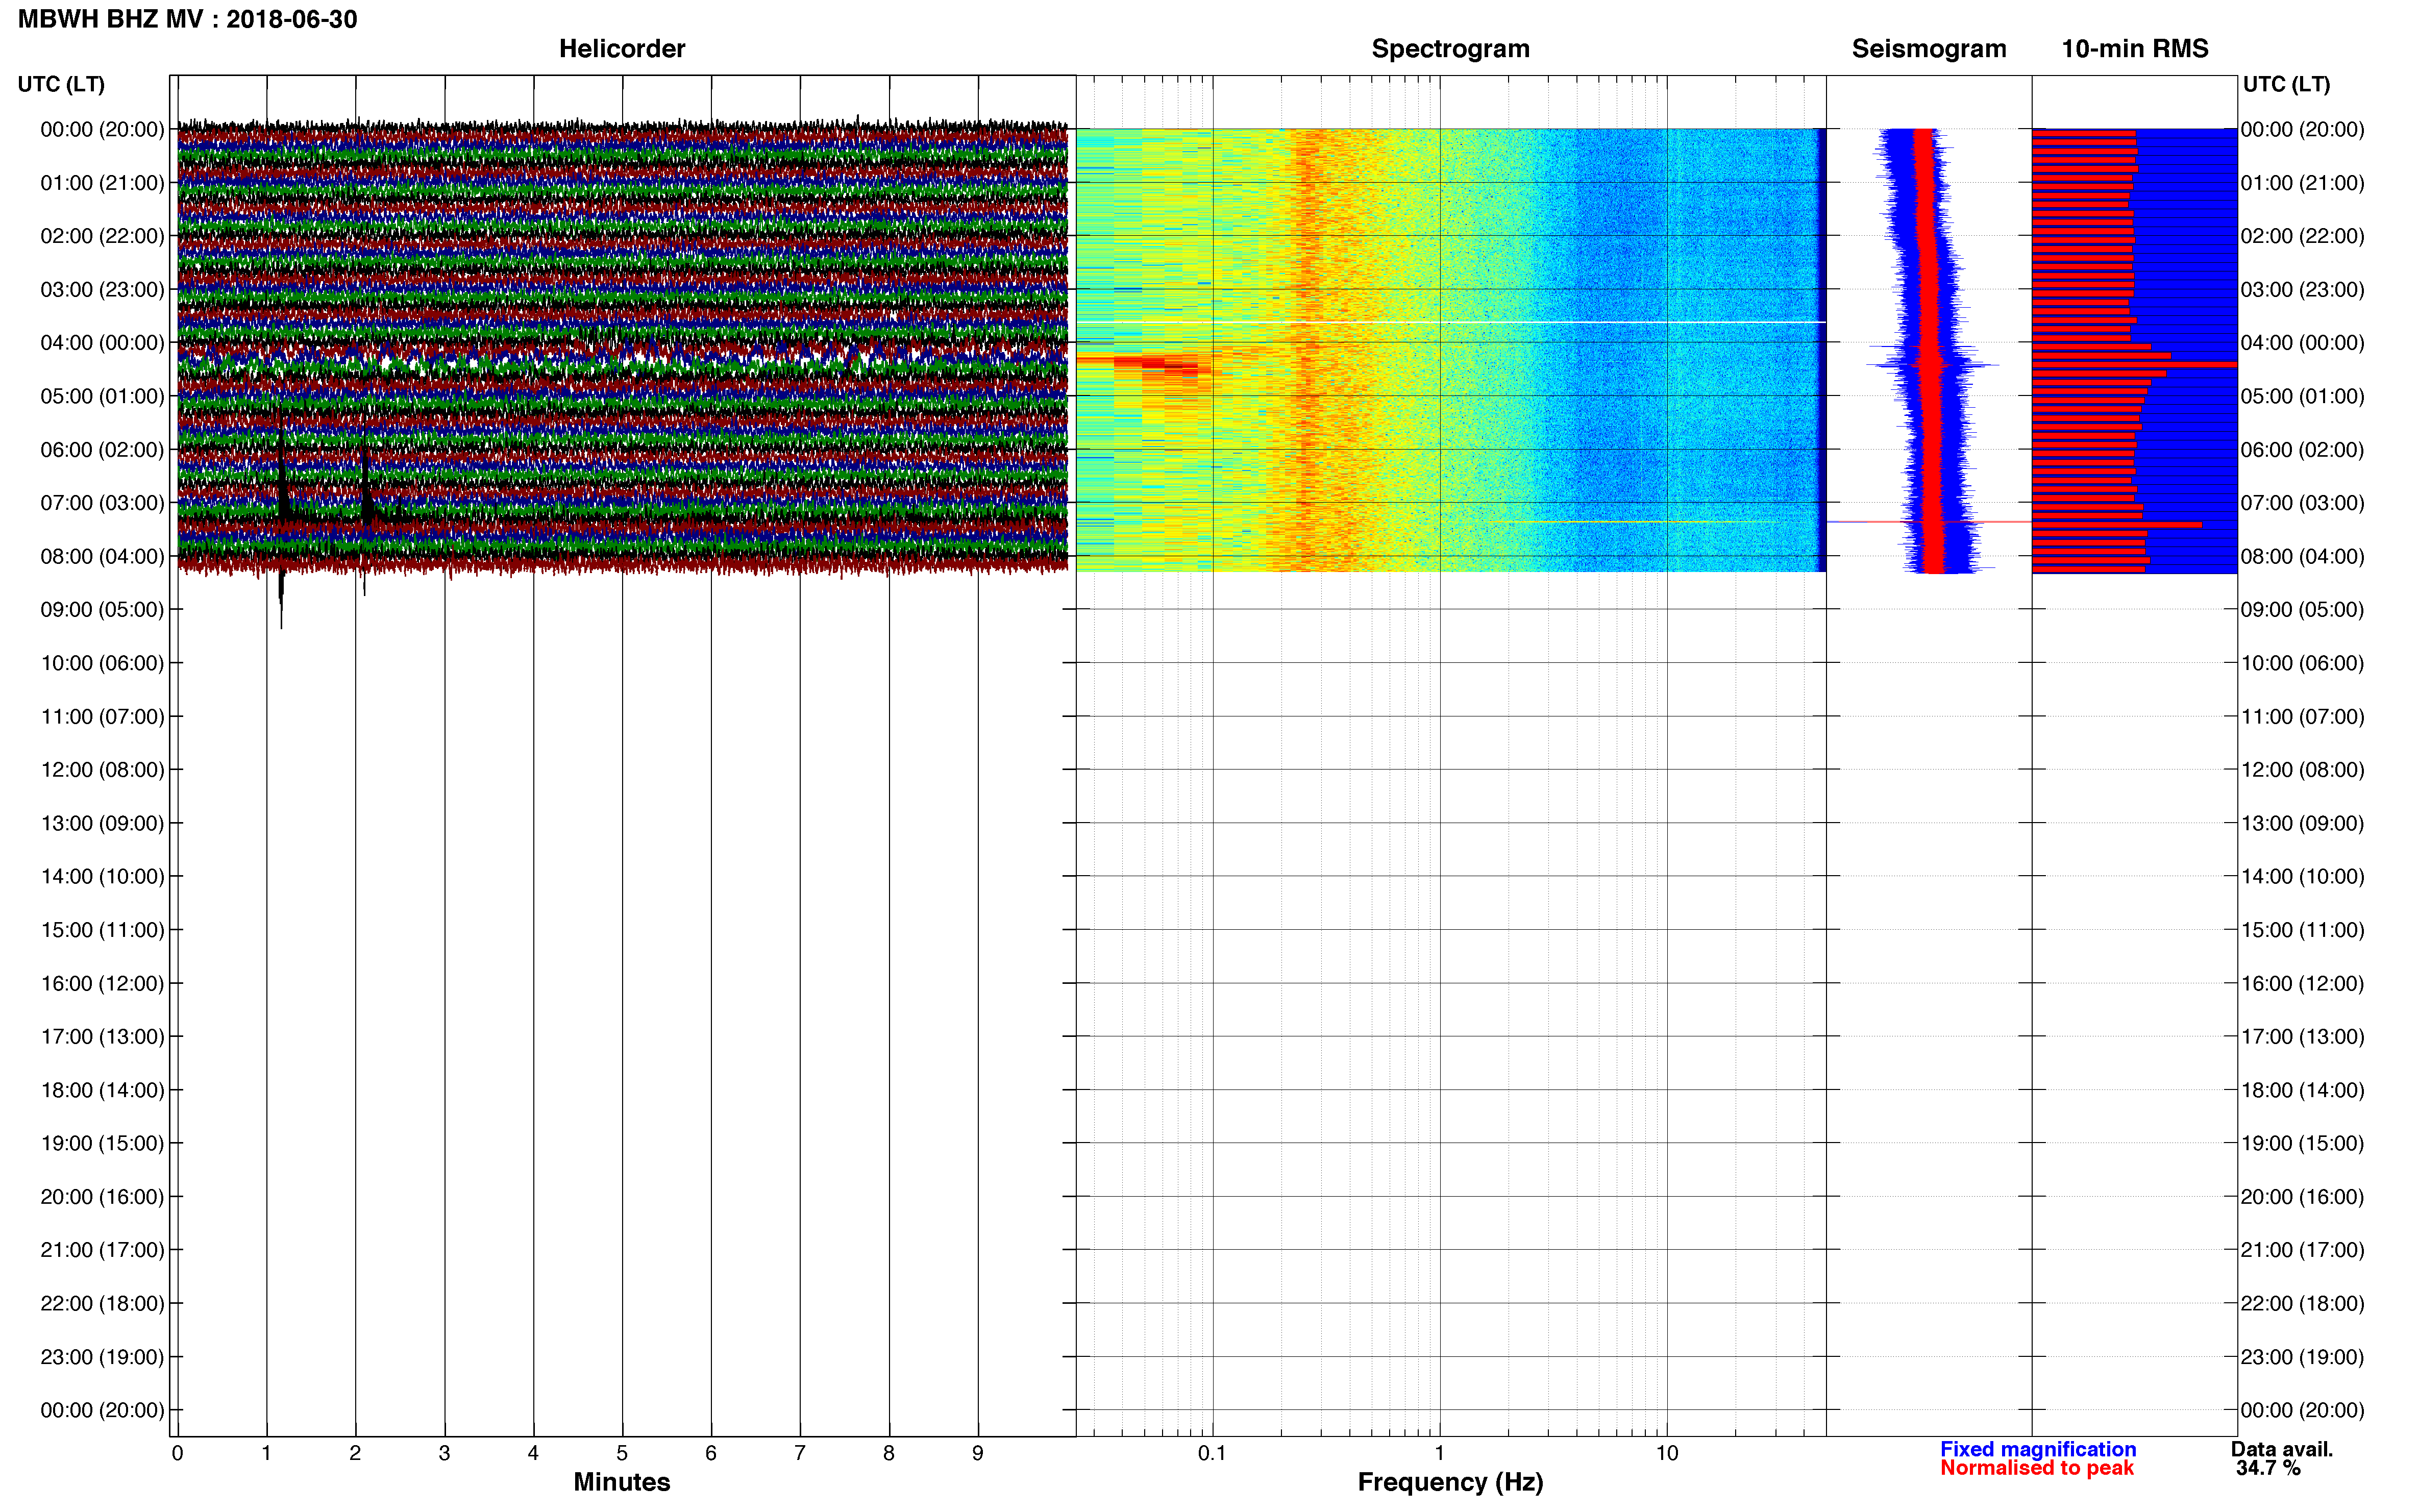
Task: Click the horizontal red spike line in seismogram
Action: [1930, 522]
